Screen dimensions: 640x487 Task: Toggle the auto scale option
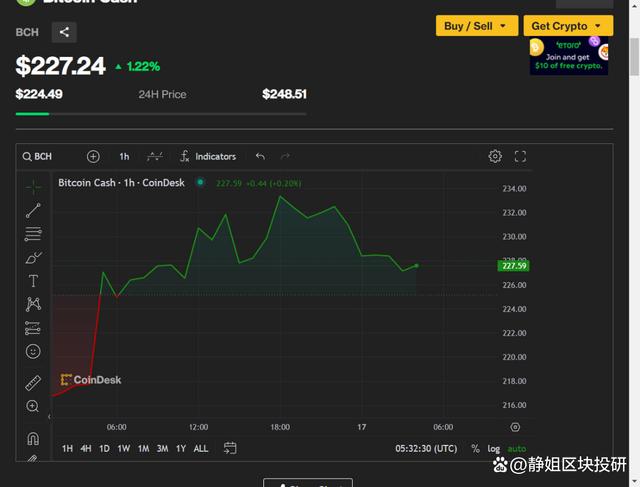pos(516,449)
